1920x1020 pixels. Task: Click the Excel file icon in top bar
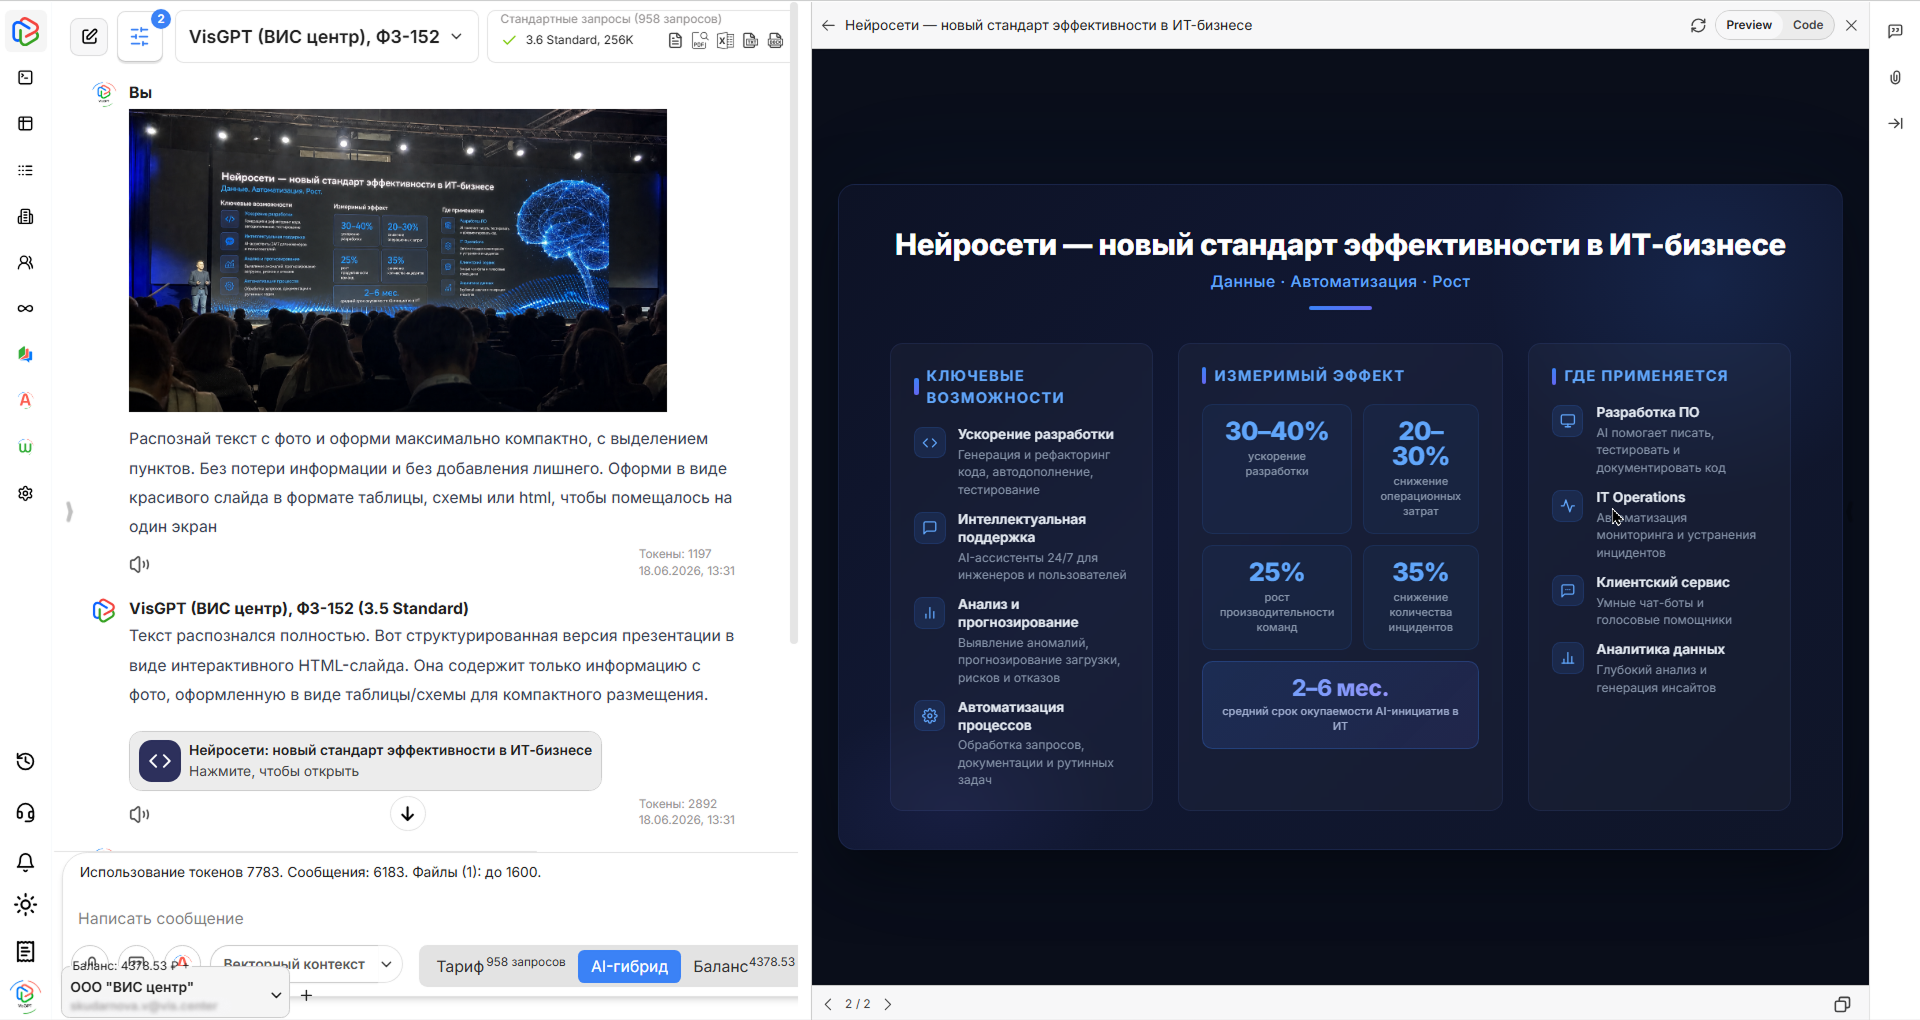[x=725, y=41]
